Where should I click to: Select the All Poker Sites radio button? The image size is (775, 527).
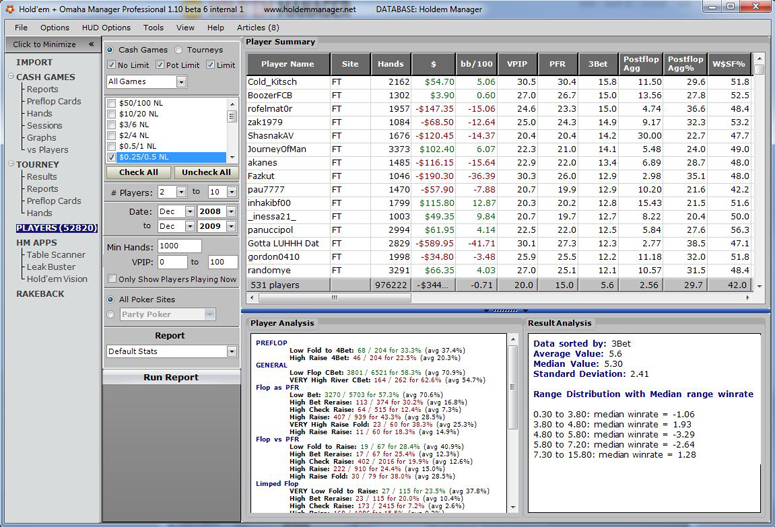(x=110, y=300)
